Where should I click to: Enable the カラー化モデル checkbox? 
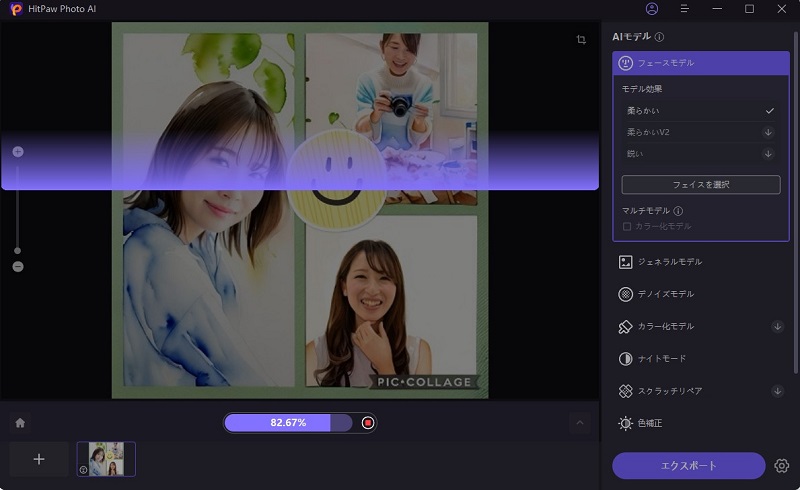click(x=627, y=226)
